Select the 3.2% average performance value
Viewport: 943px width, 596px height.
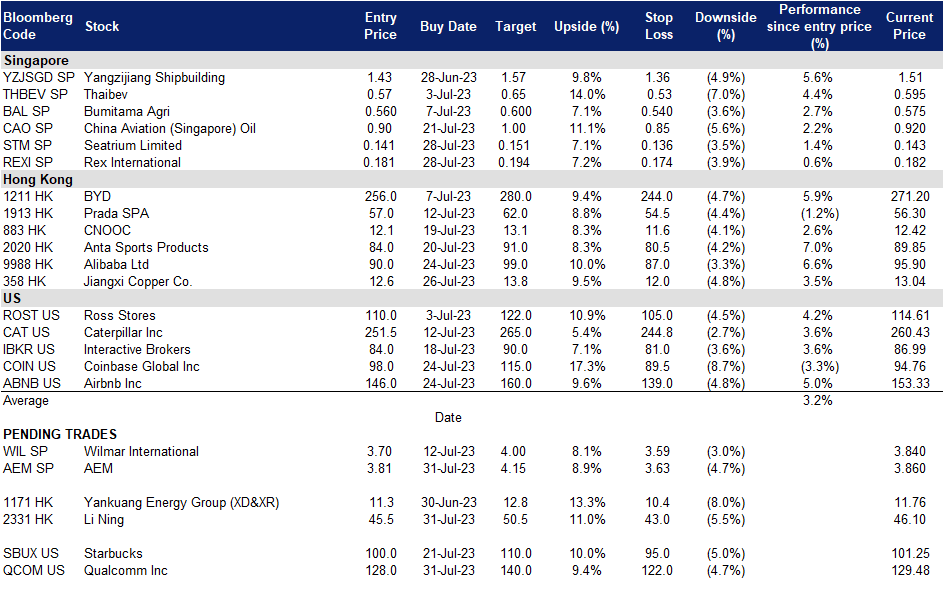[x=818, y=401]
